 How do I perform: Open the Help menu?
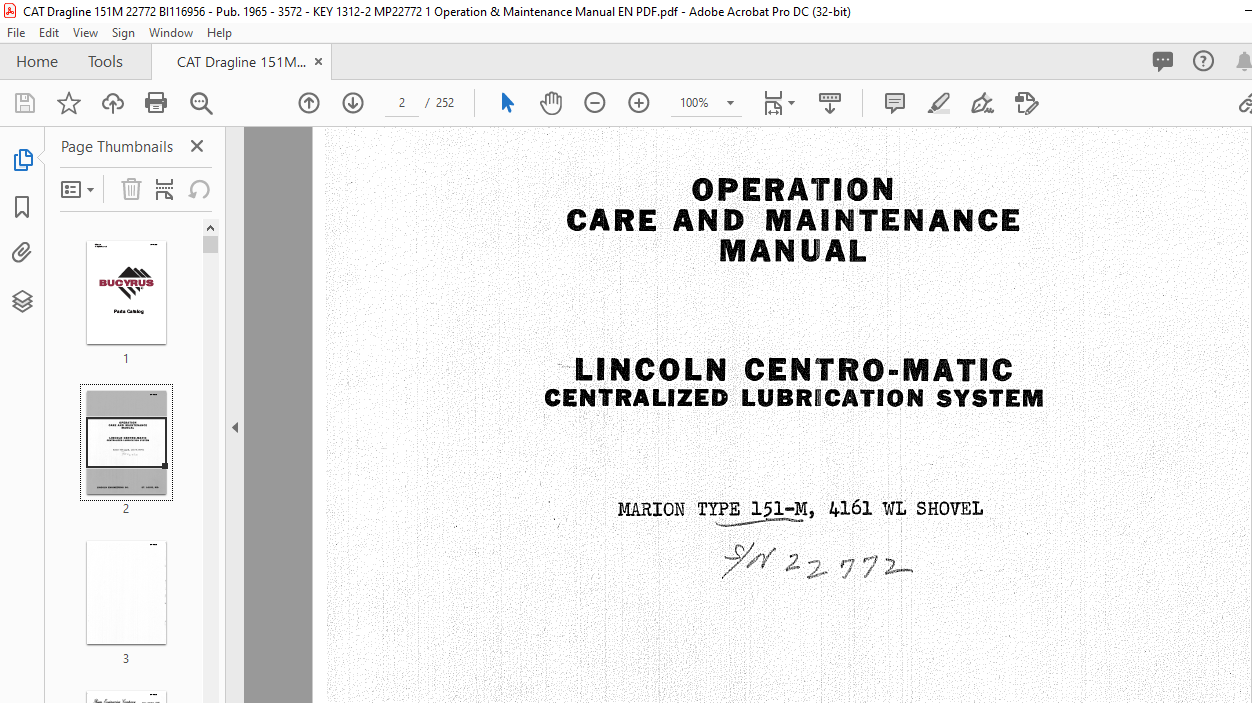point(219,33)
